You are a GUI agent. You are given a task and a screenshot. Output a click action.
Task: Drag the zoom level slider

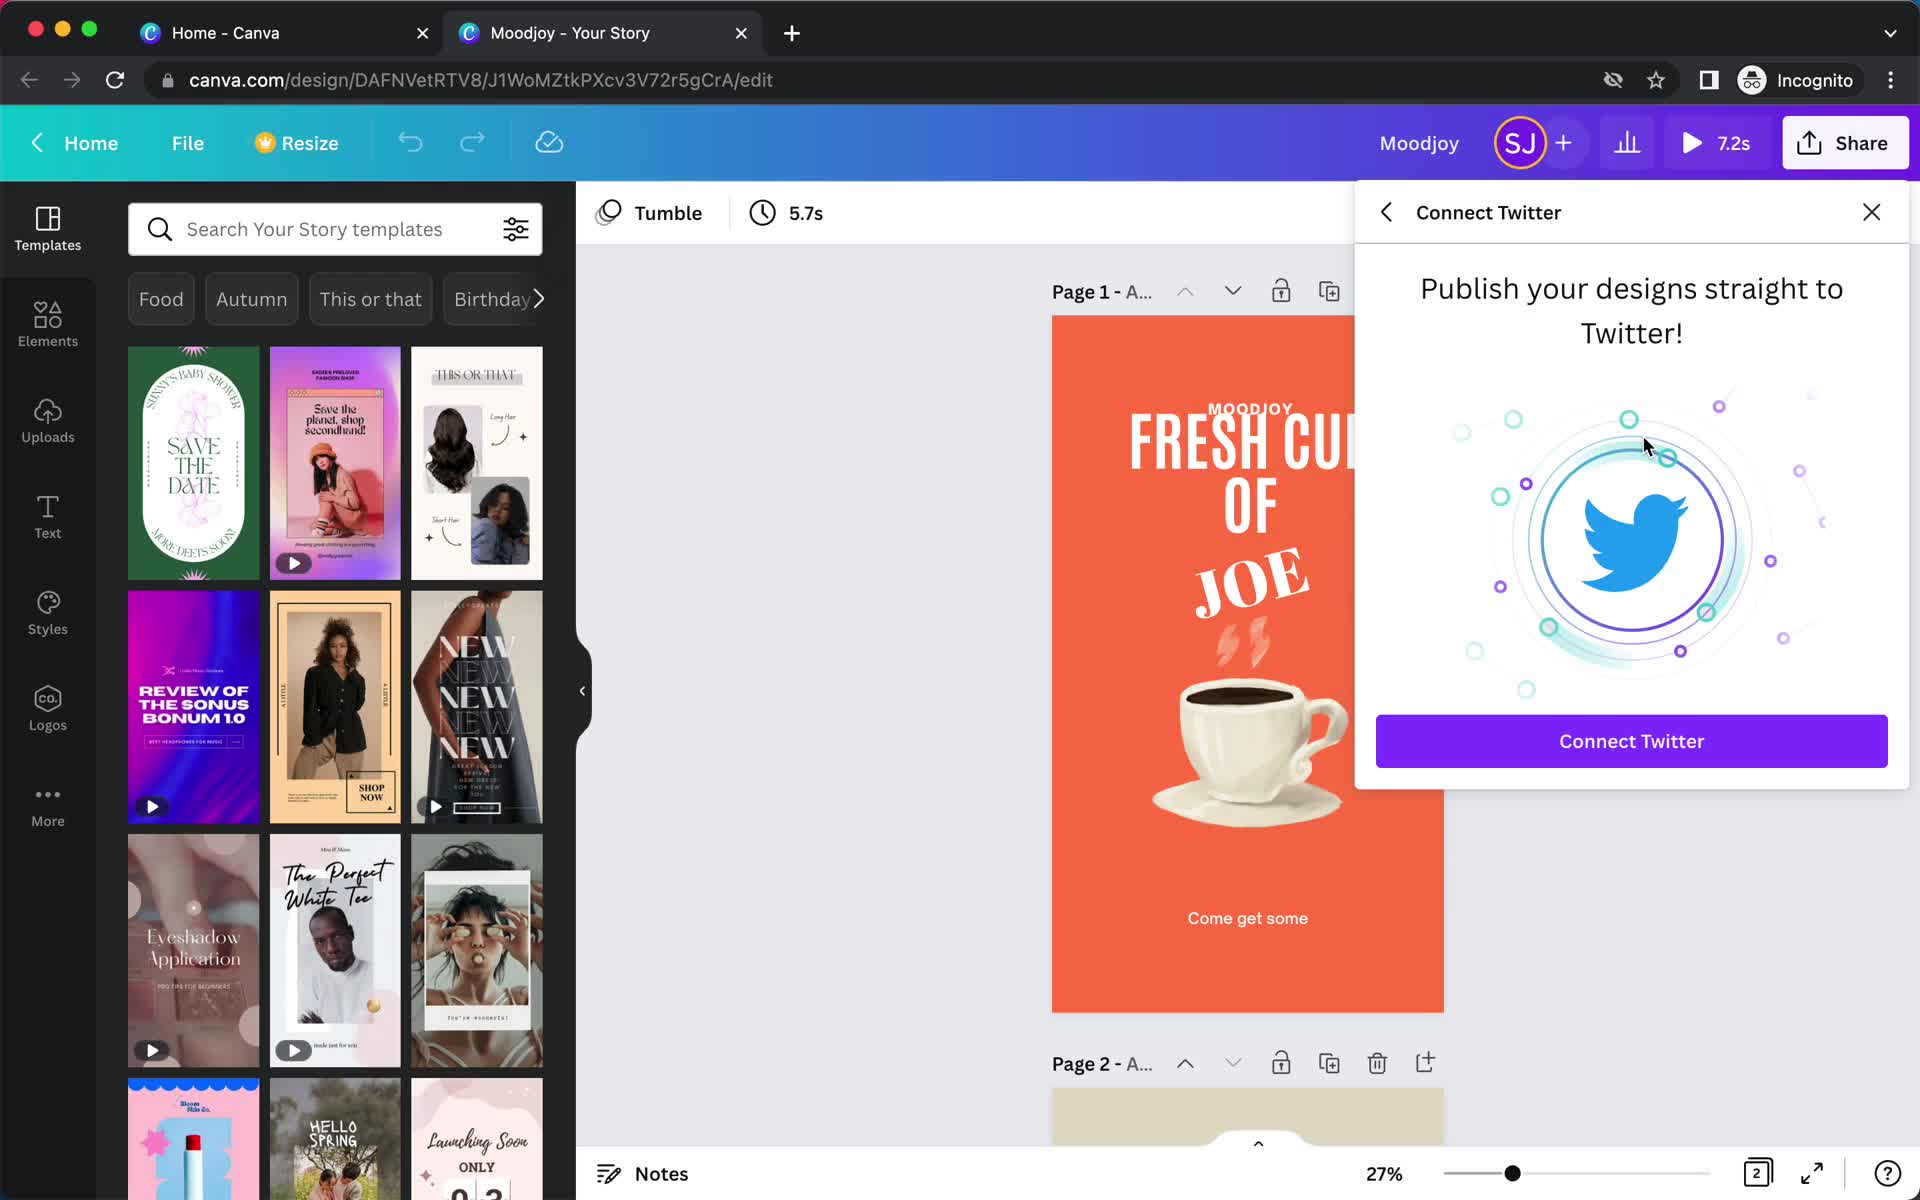point(1511,1172)
